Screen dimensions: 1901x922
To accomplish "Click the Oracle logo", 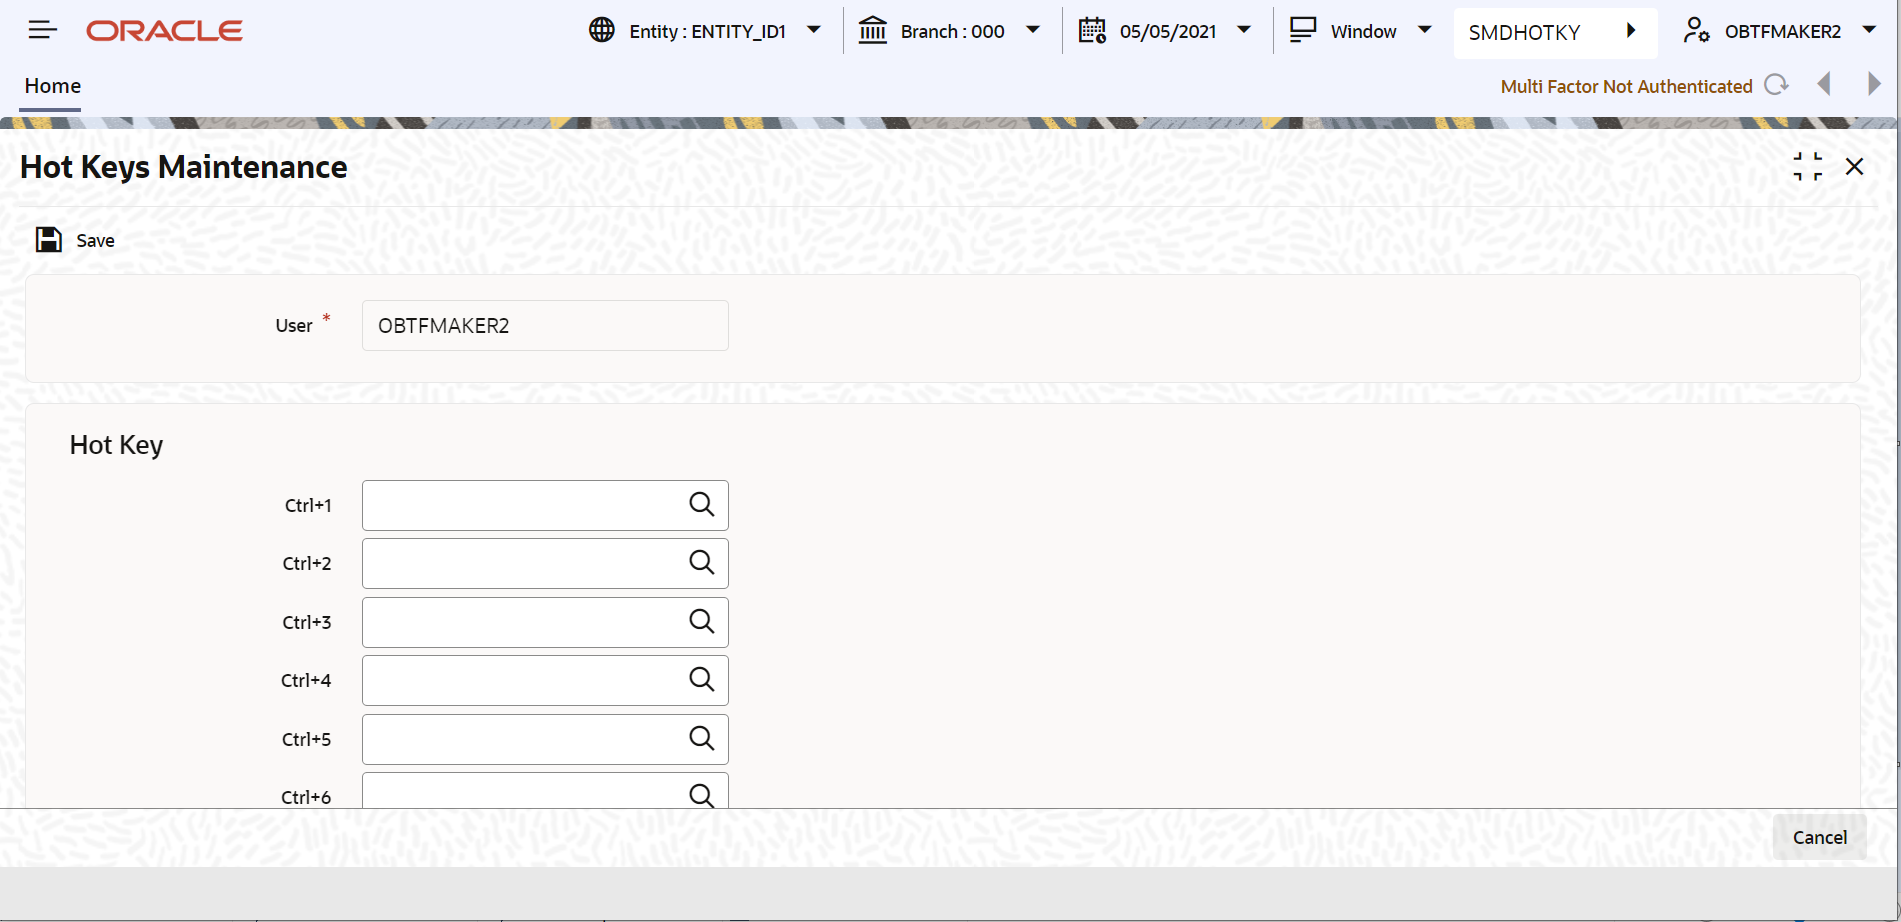I will click(164, 30).
